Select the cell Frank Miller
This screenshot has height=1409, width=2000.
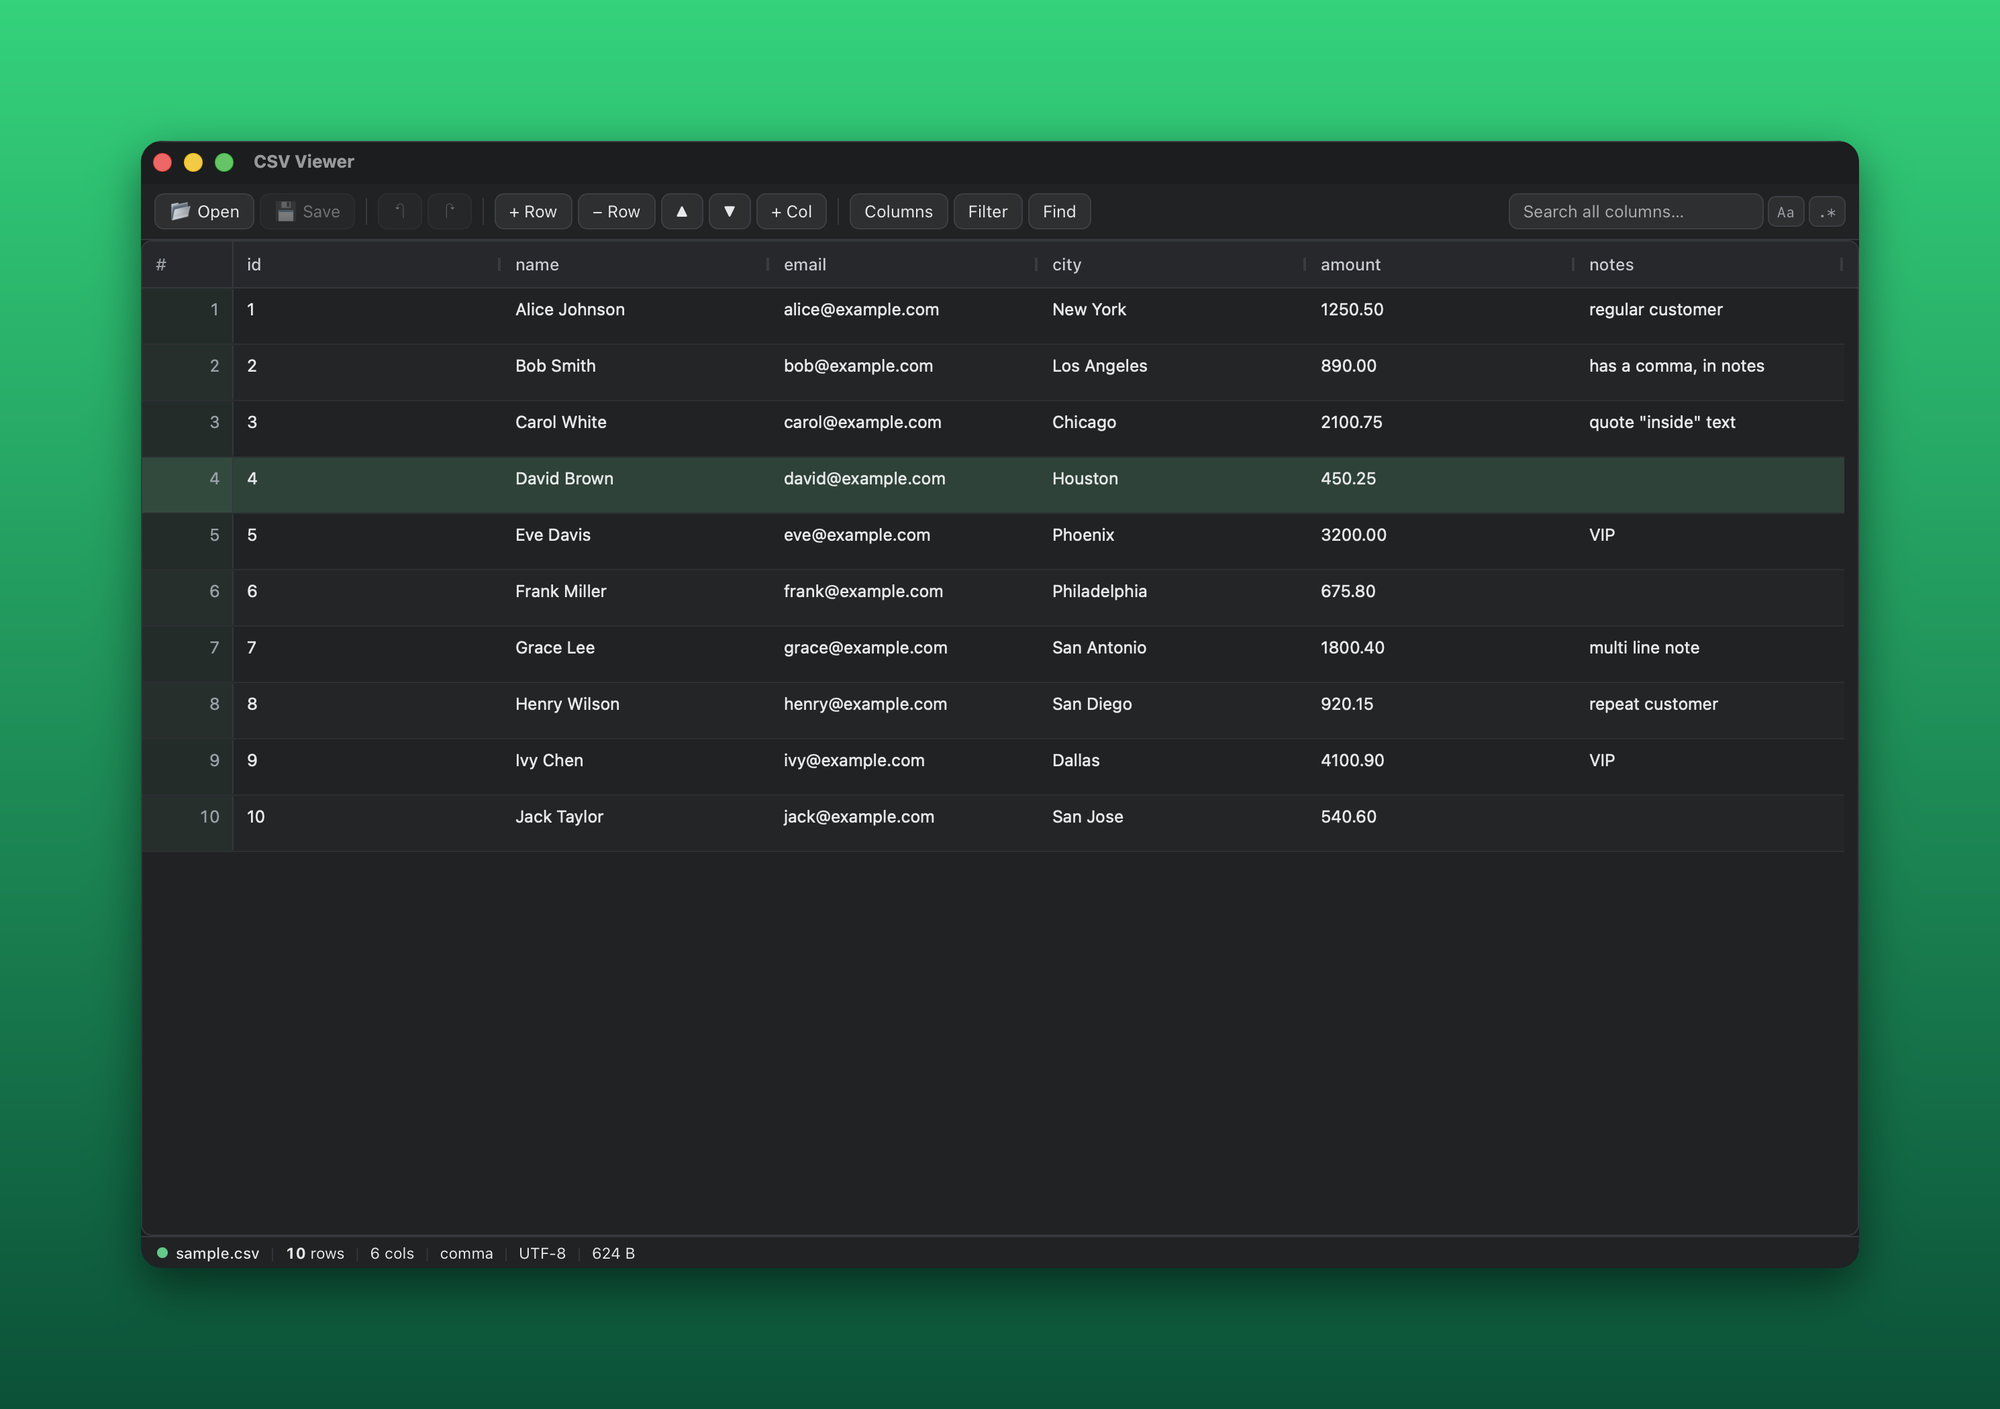tap(635, 598)
